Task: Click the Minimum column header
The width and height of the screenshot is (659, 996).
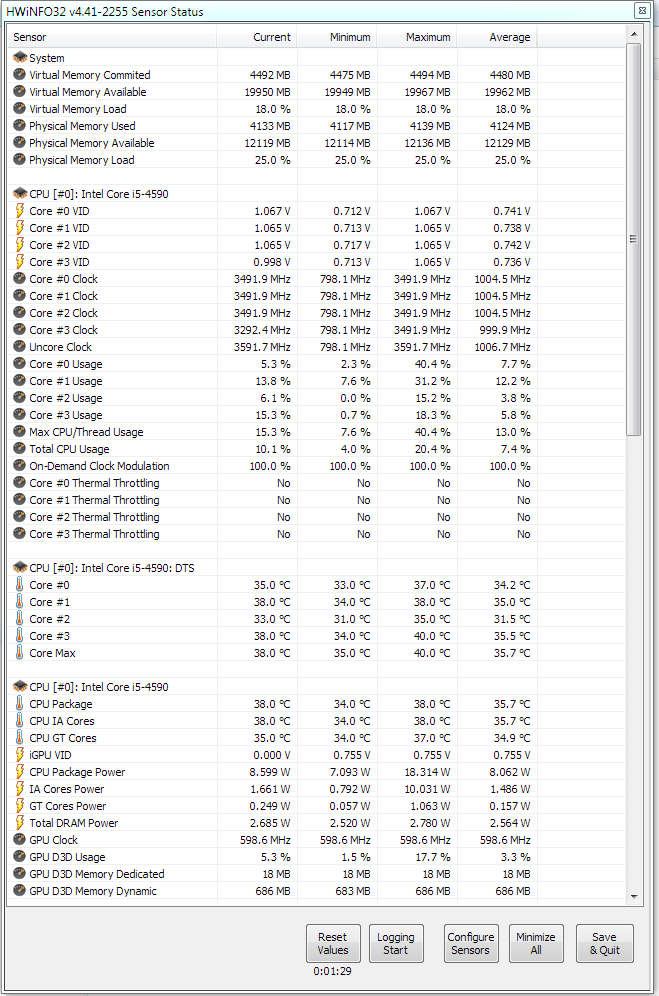Action: [x=337, y=37]
